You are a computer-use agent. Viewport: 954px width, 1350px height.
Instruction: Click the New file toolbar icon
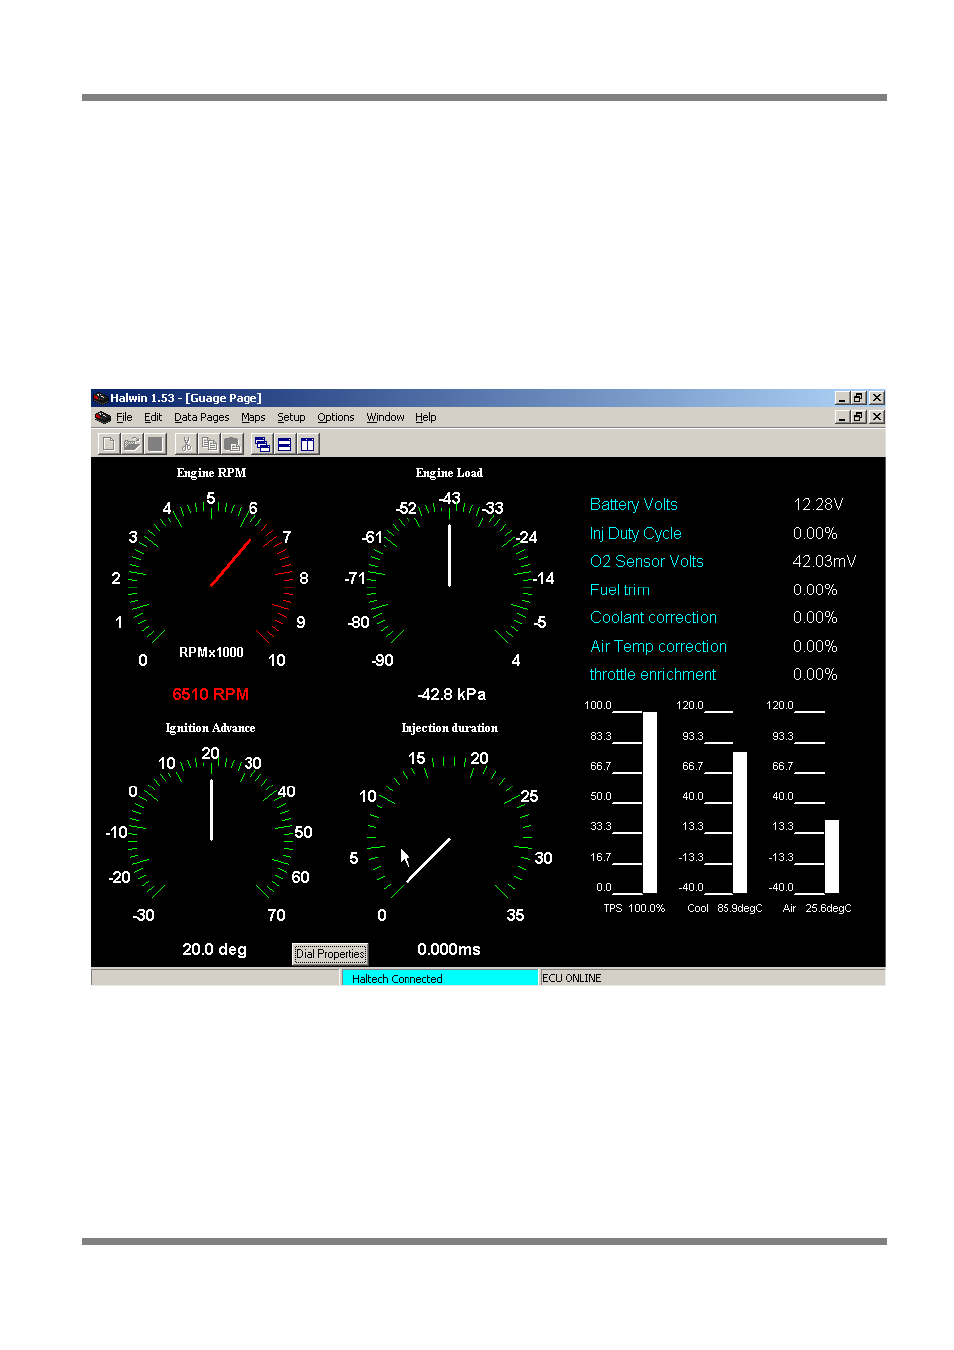coord(108,444)
